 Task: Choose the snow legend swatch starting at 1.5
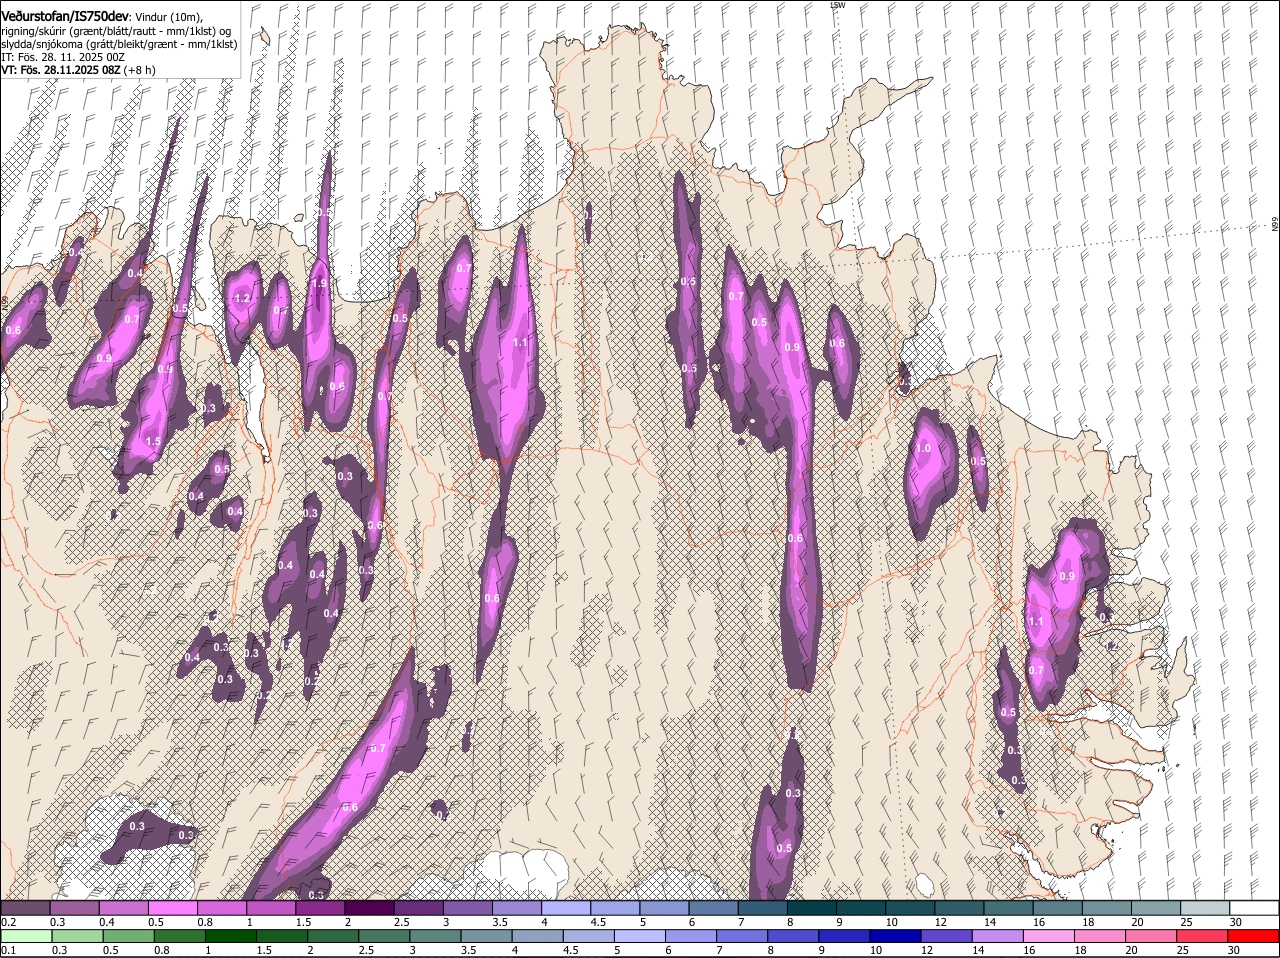(x=320, y=908)
